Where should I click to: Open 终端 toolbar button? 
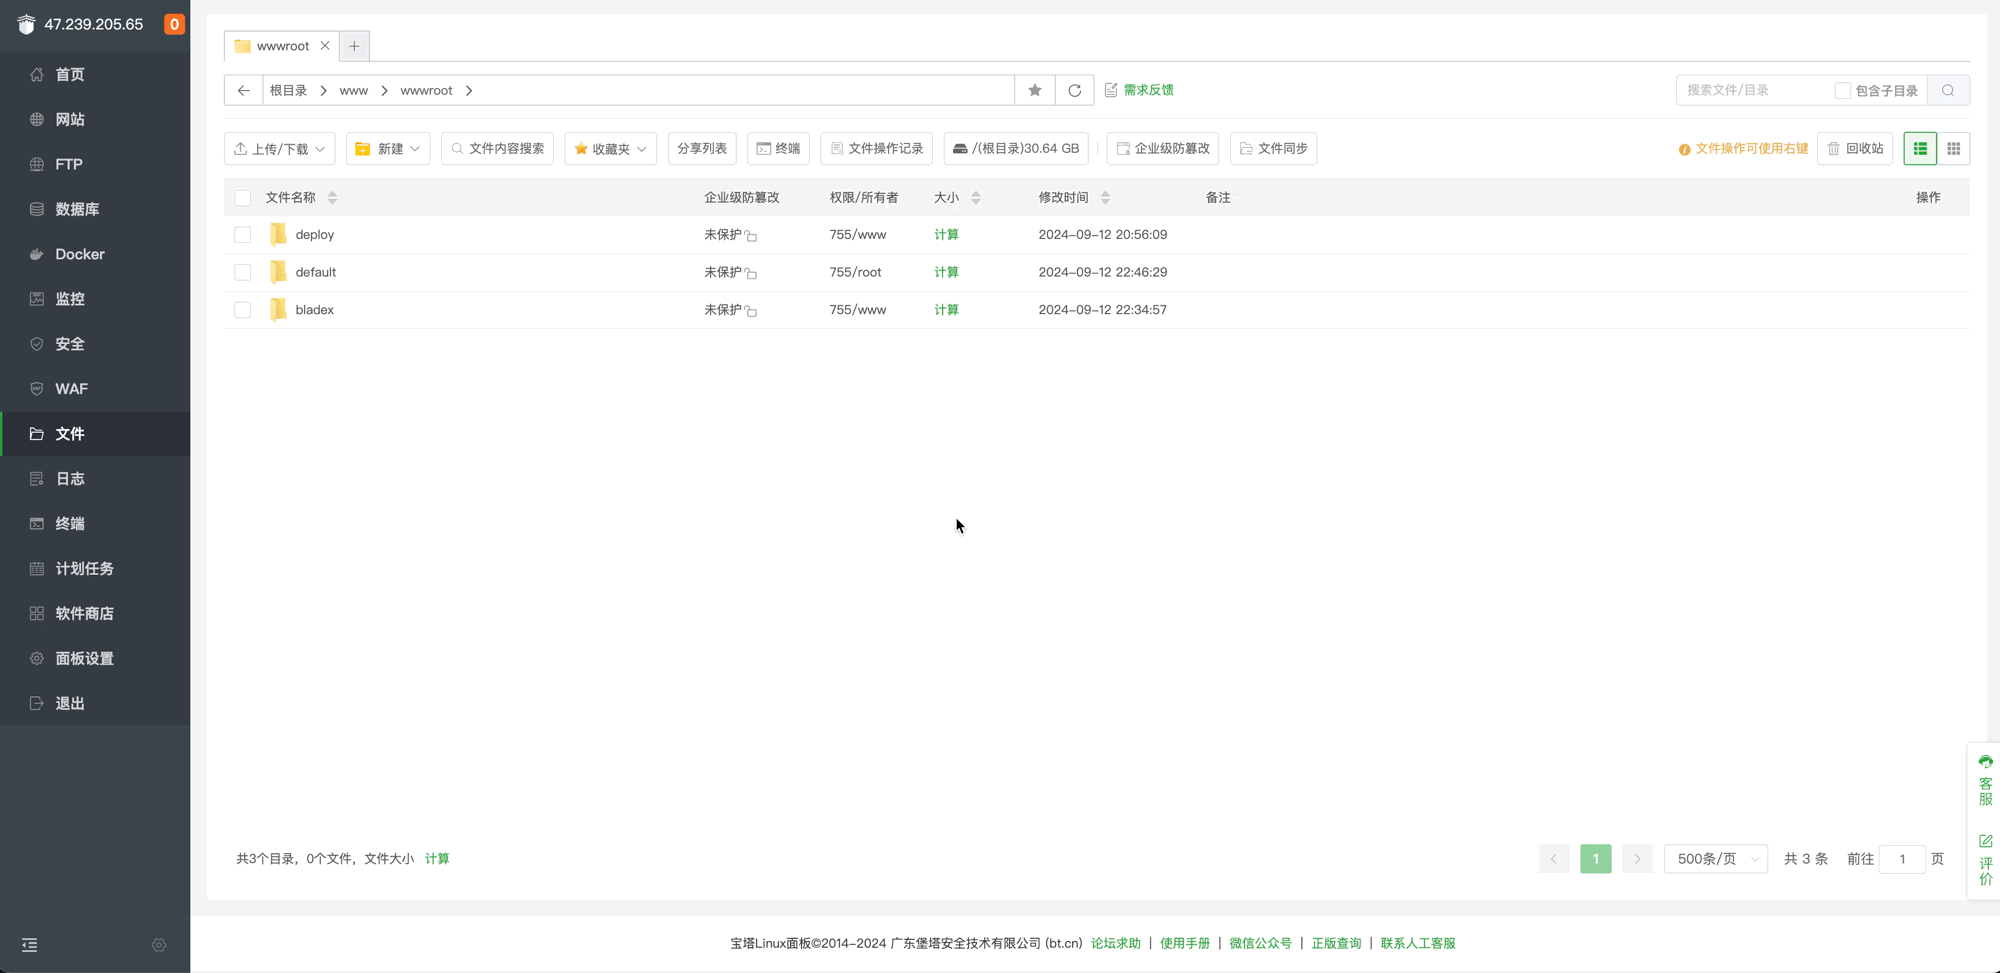click(x=778, y=149)
